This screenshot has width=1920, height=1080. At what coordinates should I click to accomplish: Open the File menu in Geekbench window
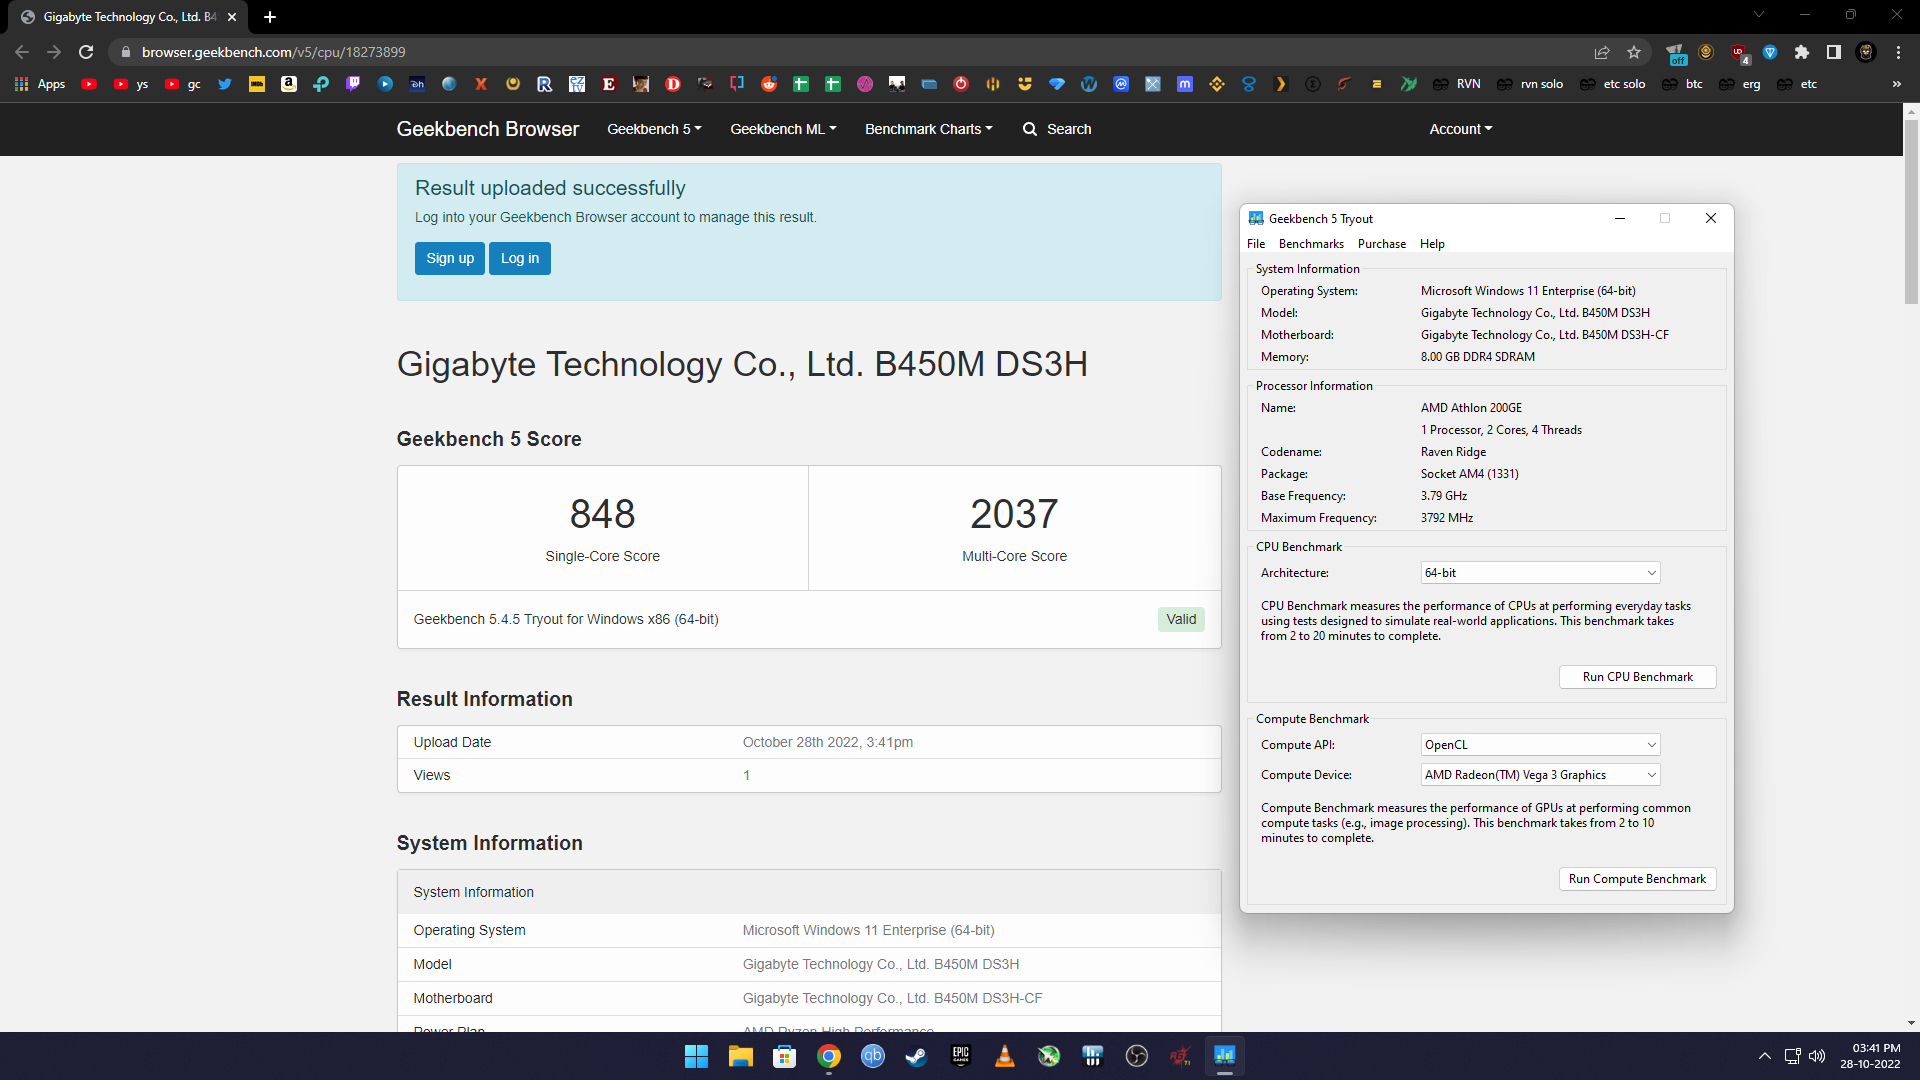click(x=1256, y=244)
